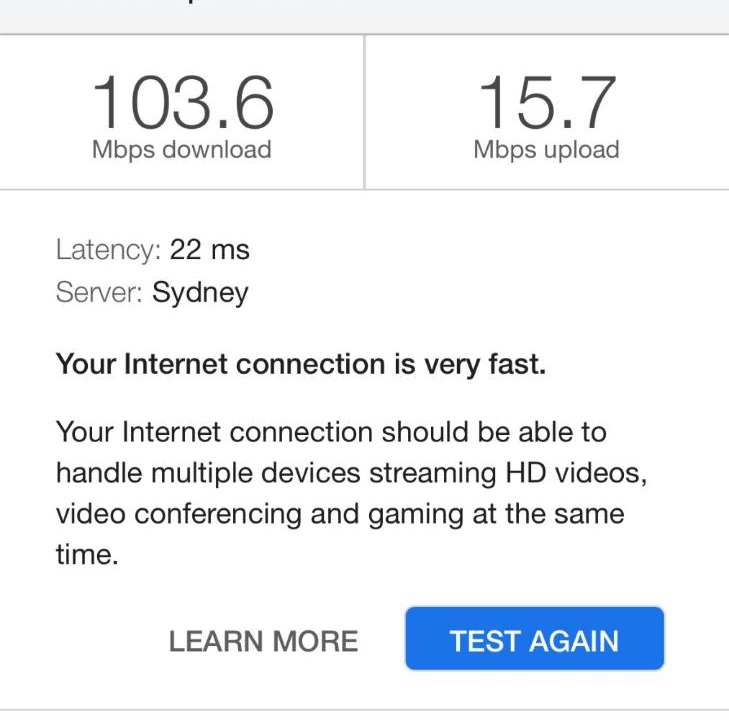729x720 pixels.
Task: Click the divider between download and upload
Action: [365, 112]
